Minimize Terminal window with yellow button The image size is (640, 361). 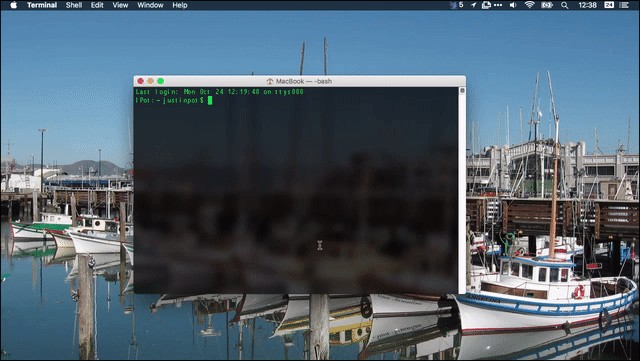(x=151, y=81)
